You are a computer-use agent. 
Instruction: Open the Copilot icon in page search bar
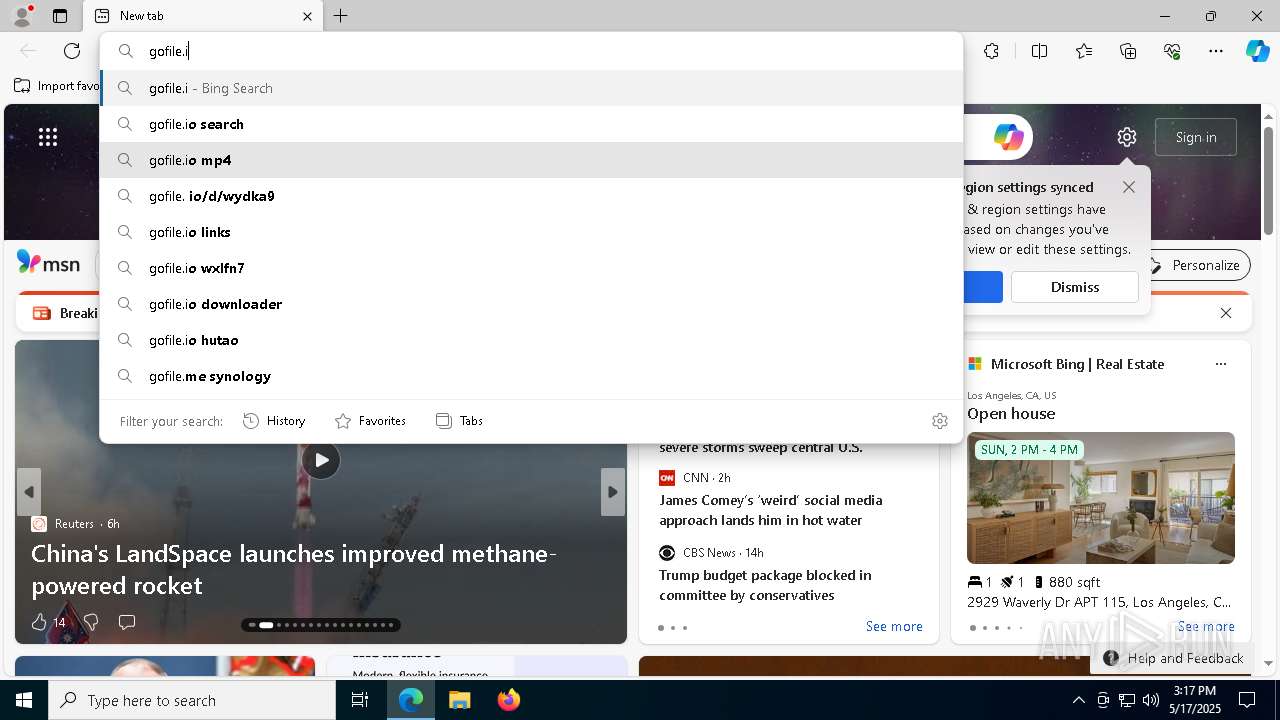(x=1008, y=137)
